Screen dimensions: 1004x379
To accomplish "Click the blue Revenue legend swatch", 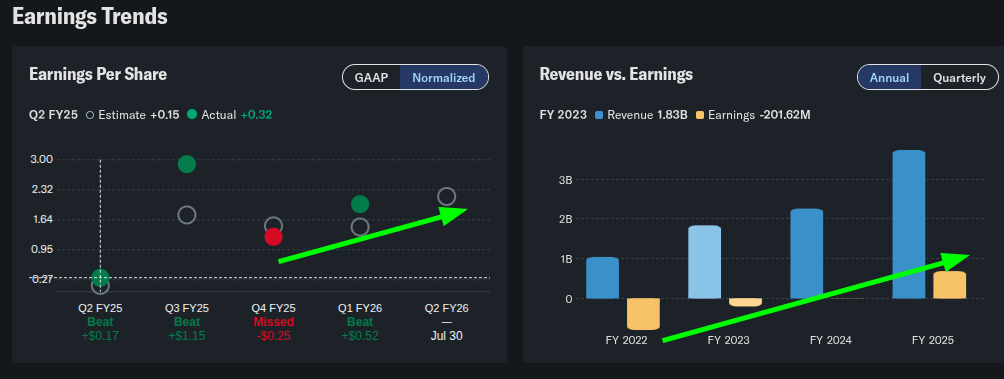I will [599, 115].
